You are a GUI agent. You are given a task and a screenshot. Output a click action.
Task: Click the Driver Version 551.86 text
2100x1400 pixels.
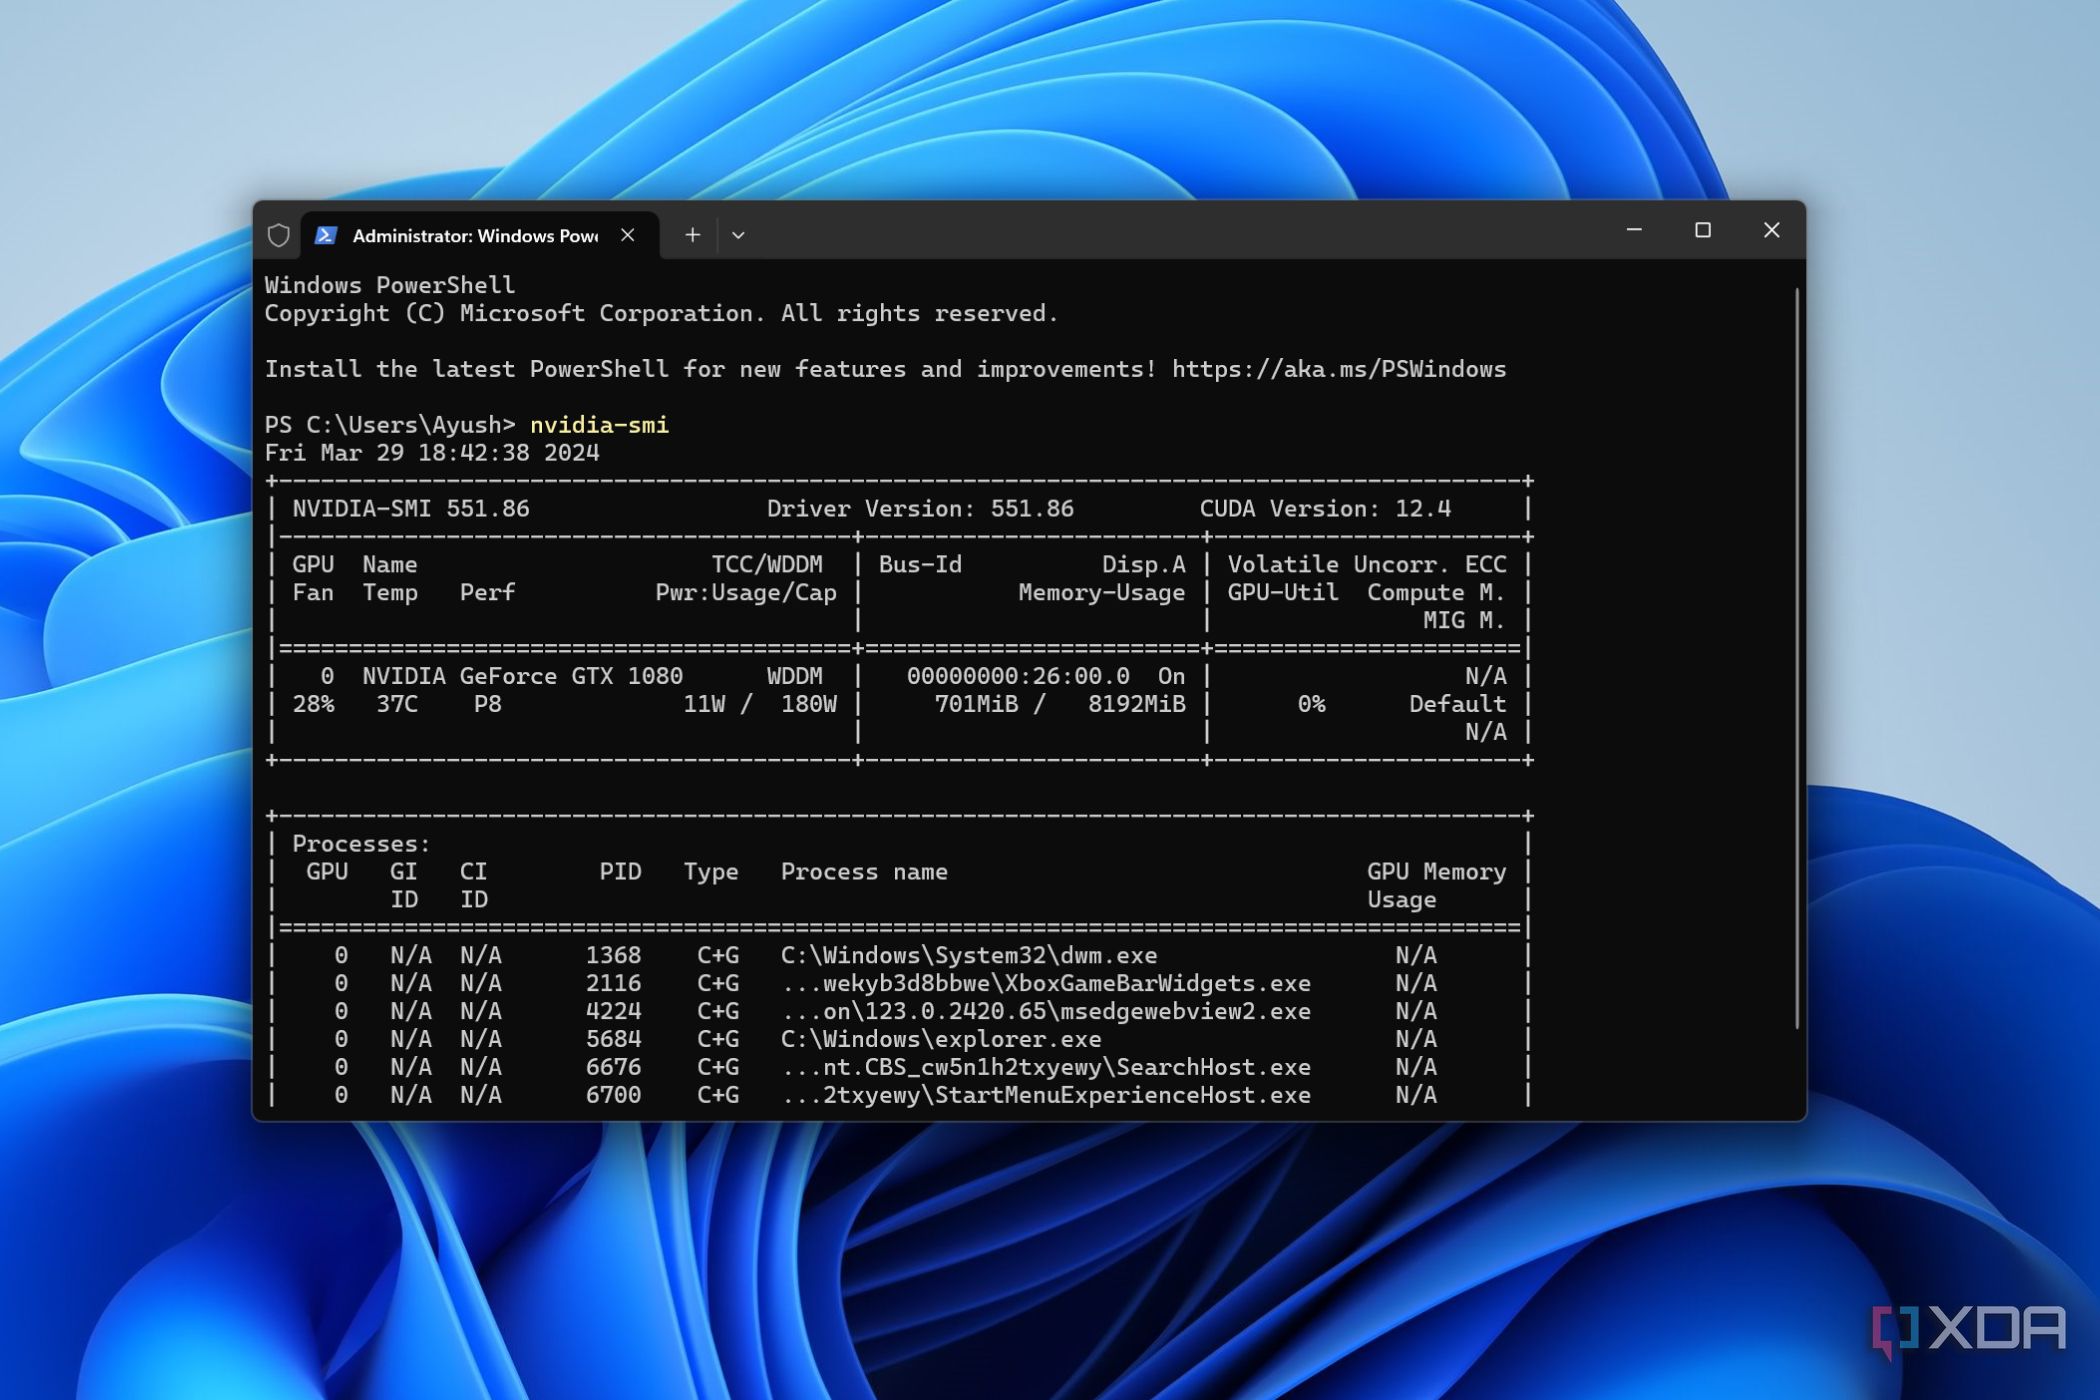tap(918, 508)
